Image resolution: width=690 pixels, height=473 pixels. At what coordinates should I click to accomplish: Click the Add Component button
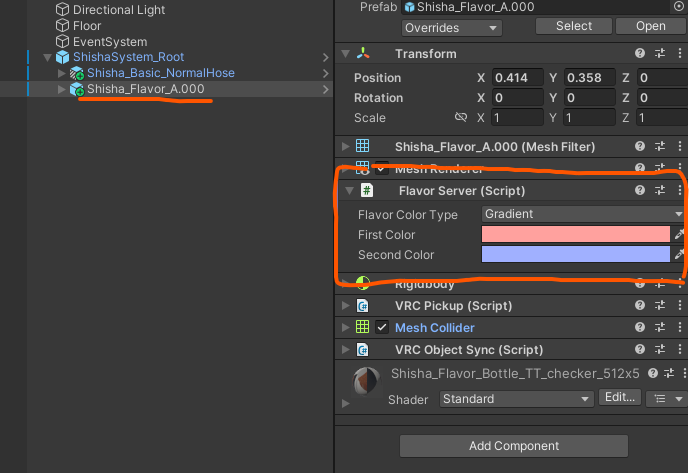point(514,446)
